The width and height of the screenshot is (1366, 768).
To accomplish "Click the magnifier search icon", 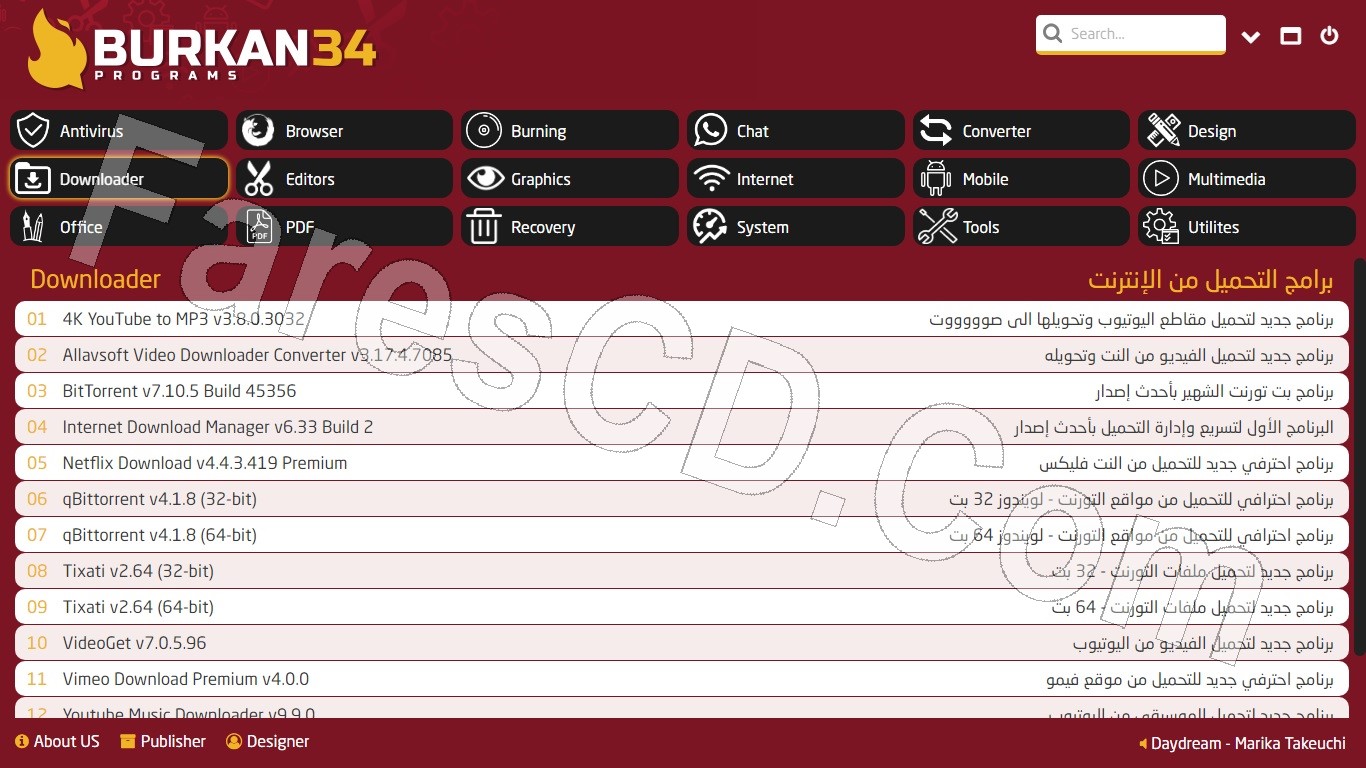I will (1052, 34).
